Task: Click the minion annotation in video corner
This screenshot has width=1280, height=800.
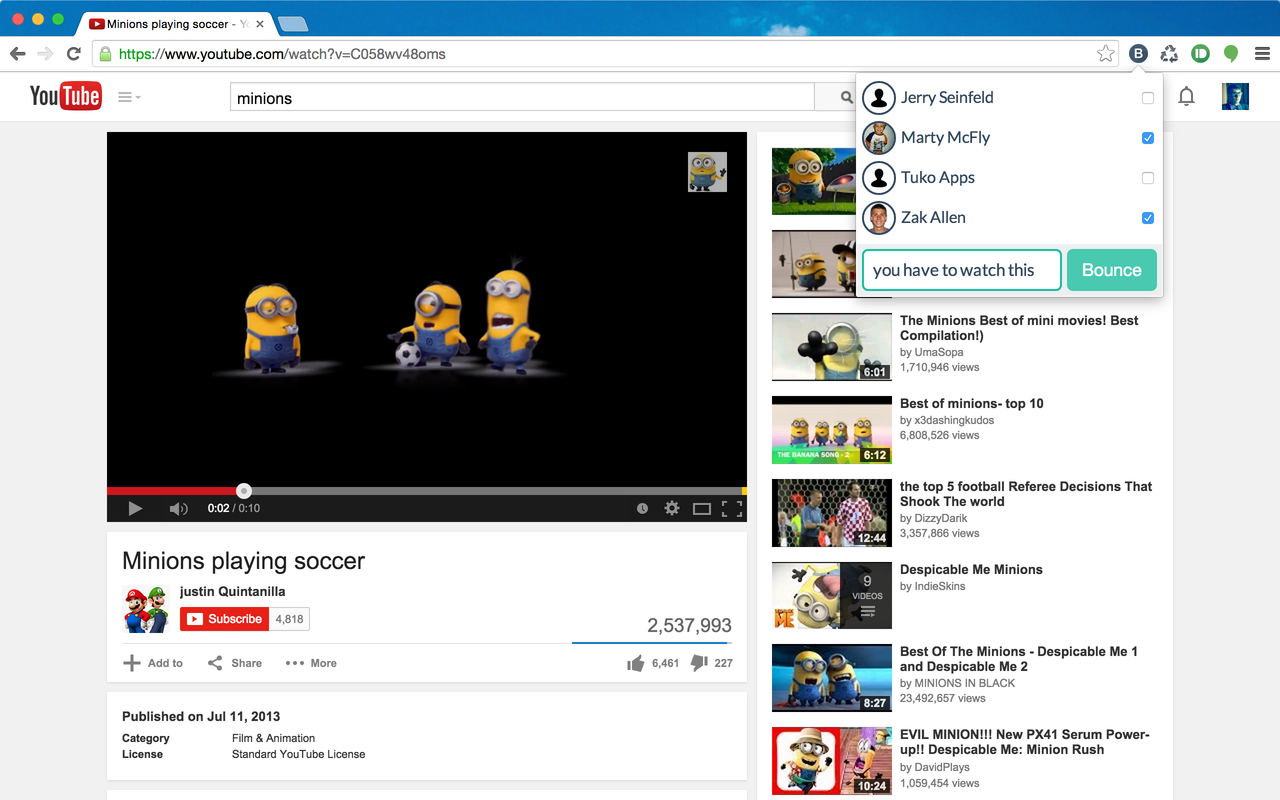Action: [x=707, y=172]
